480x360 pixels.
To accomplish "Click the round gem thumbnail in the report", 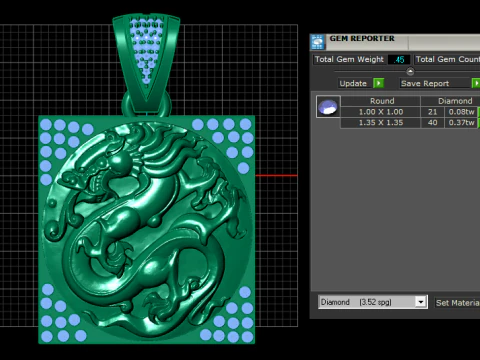I will point(328,107).
